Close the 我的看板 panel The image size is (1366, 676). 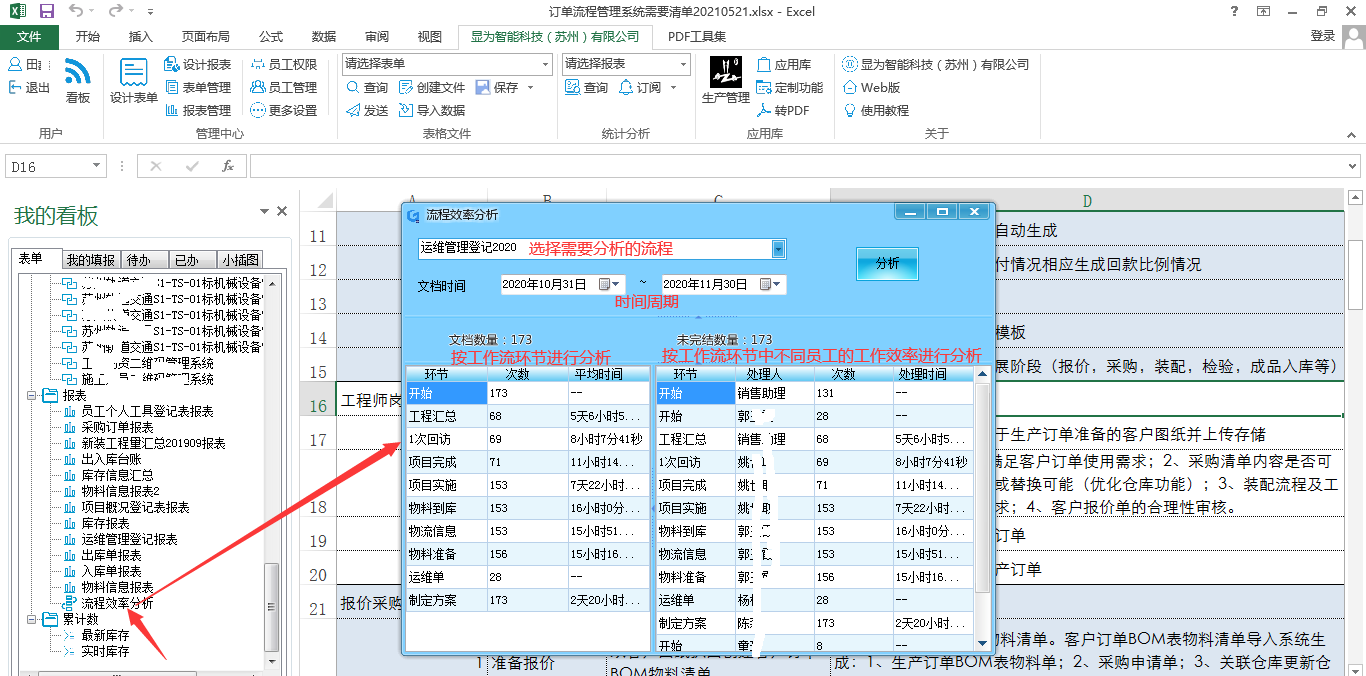(x=282, y=211)
